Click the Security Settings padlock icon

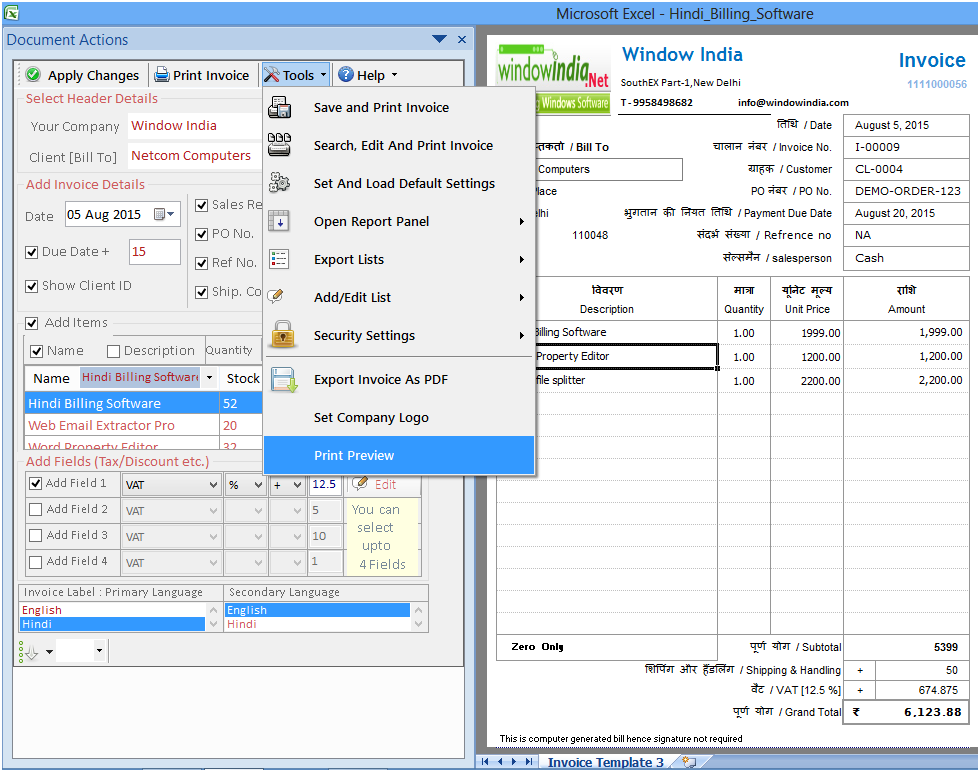[283, 334]
